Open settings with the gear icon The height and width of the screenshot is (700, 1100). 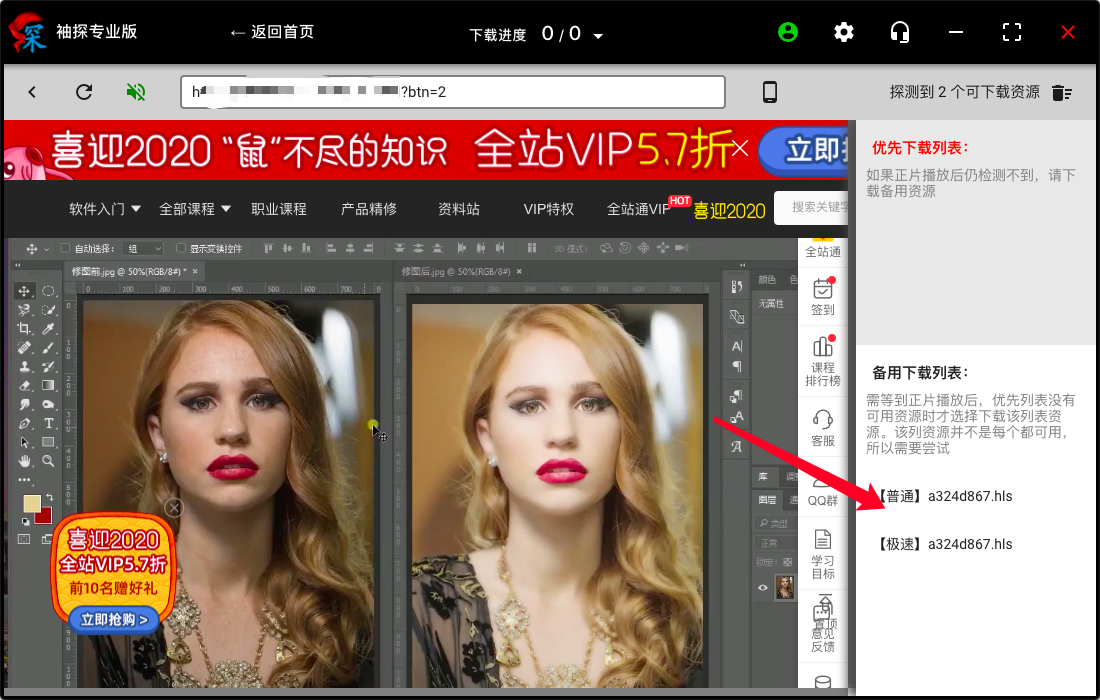844,32
